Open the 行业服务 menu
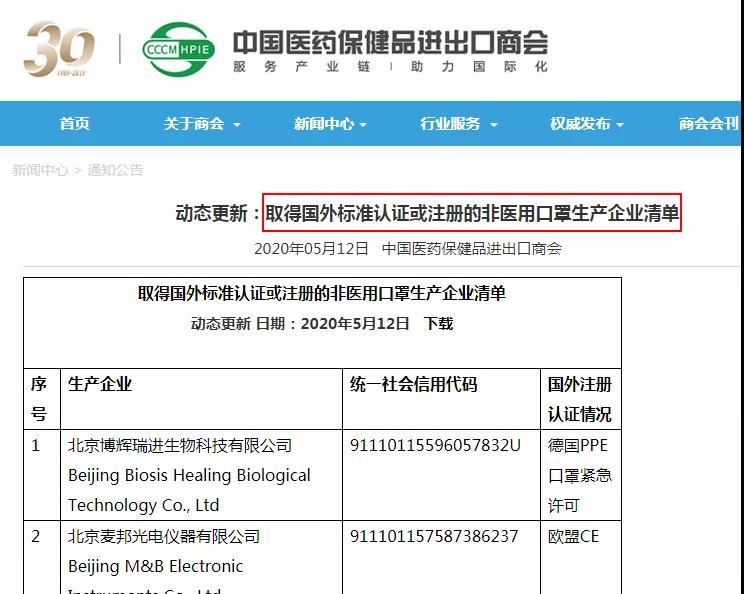Viewport: 744px width, 594px height. point(450,124)
